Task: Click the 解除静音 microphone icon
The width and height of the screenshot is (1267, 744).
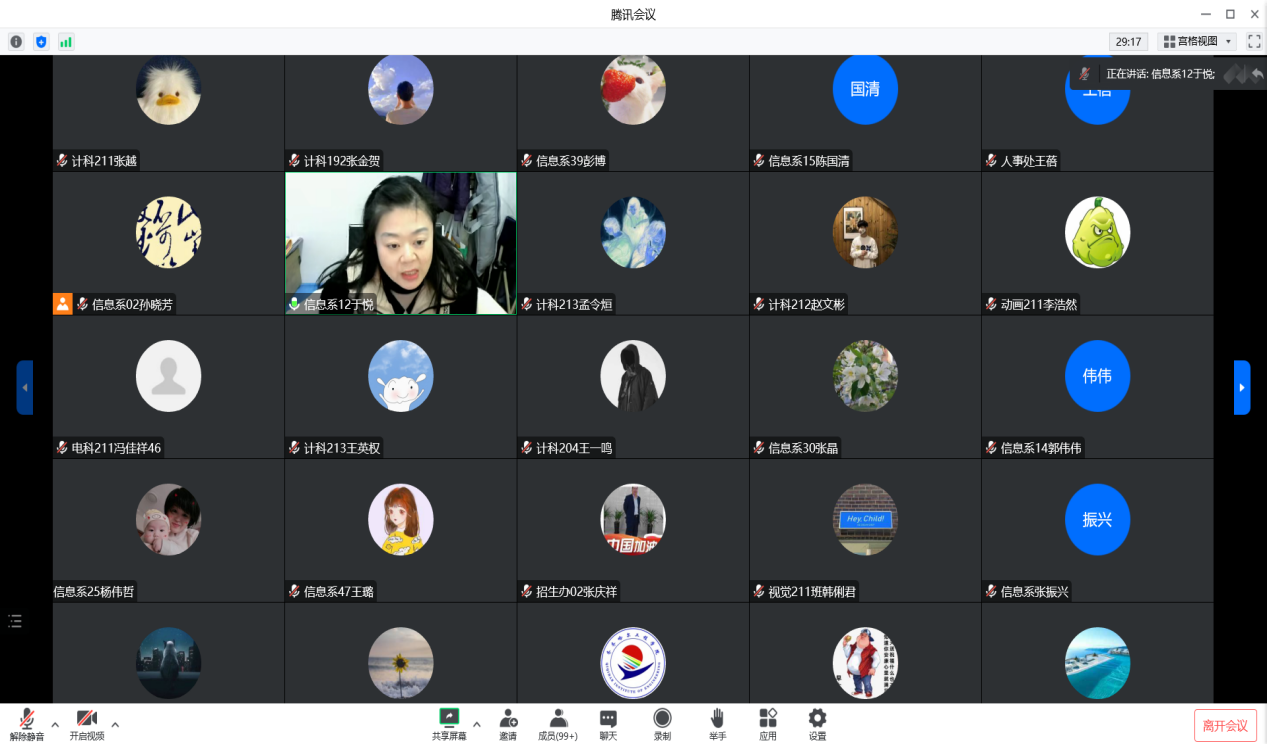Action: [27, 719]
